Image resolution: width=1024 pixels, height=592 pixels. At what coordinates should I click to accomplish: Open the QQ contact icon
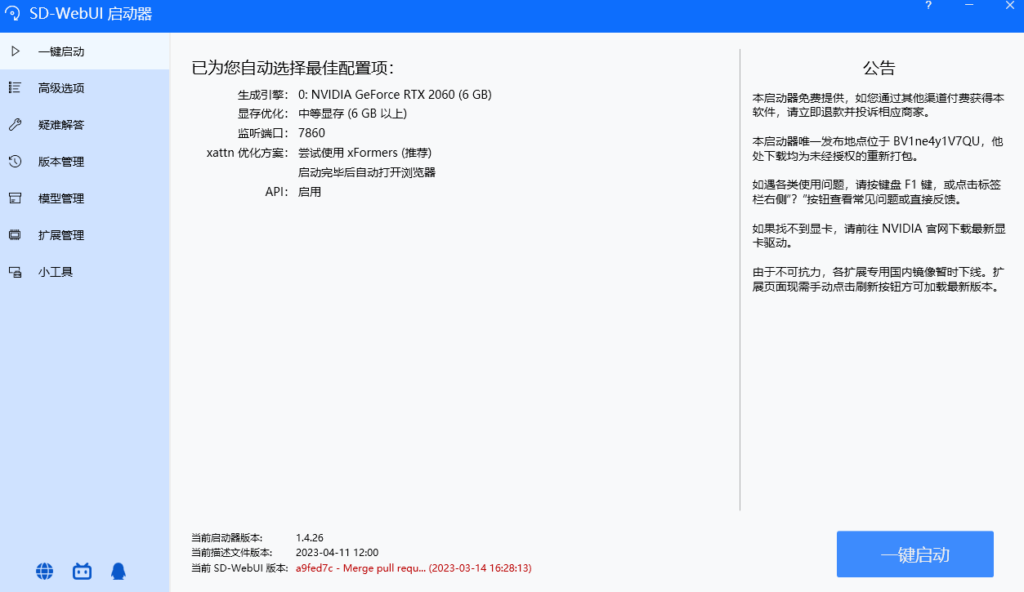click(x=119, y=571)
